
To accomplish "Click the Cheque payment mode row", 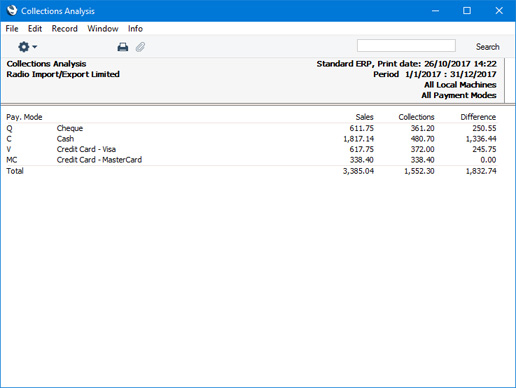I will coord(251,128).
